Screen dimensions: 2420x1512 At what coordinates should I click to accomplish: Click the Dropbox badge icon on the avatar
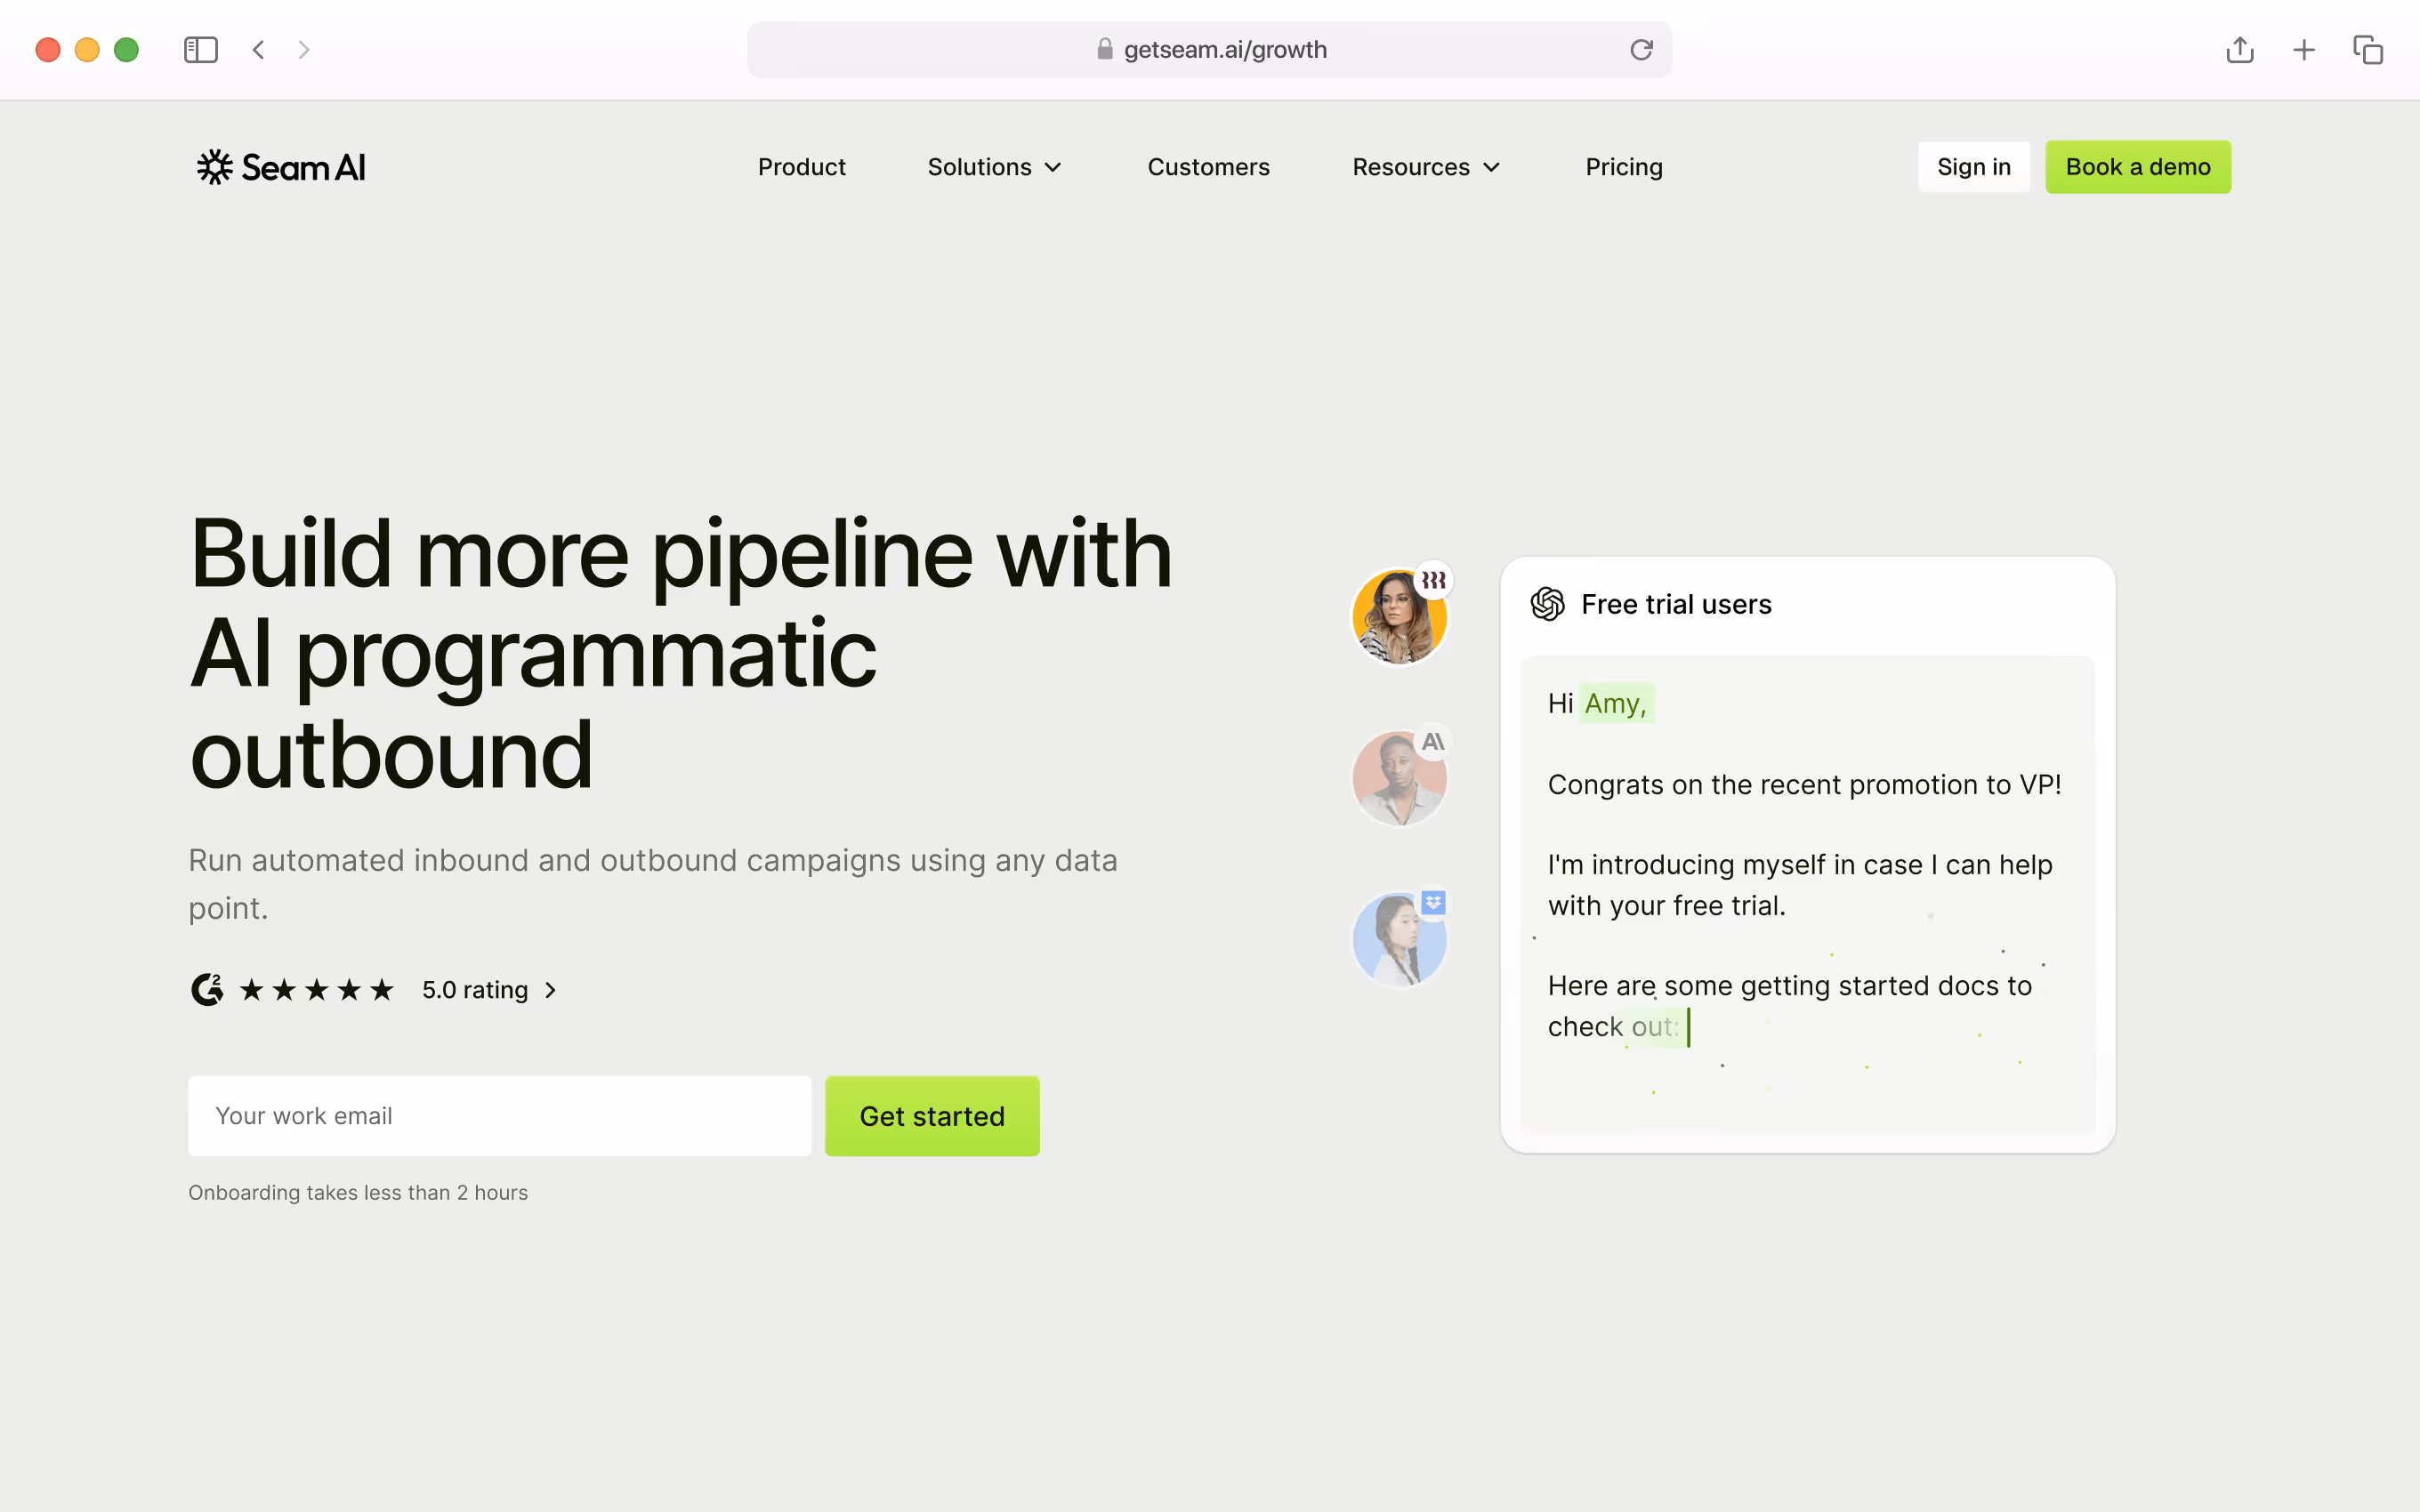tap(1433, 902)
